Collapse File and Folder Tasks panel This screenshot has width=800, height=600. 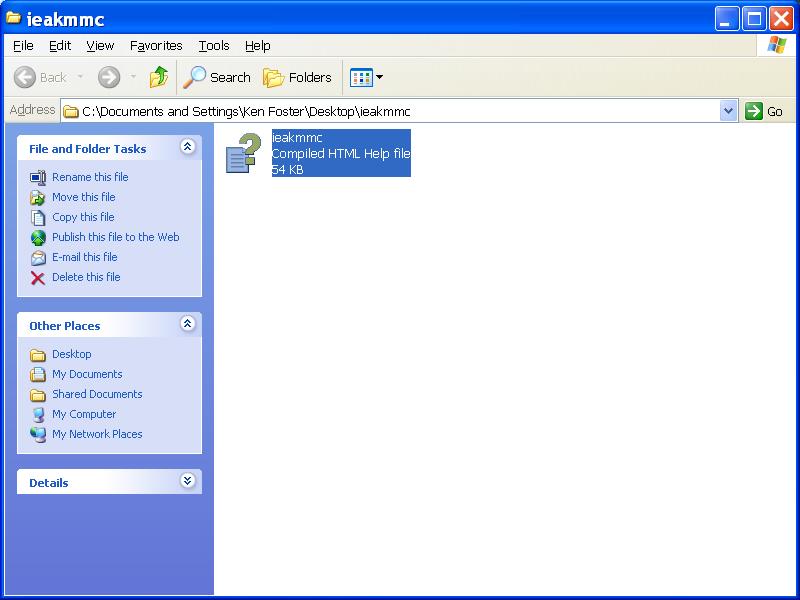pos(188,147)
